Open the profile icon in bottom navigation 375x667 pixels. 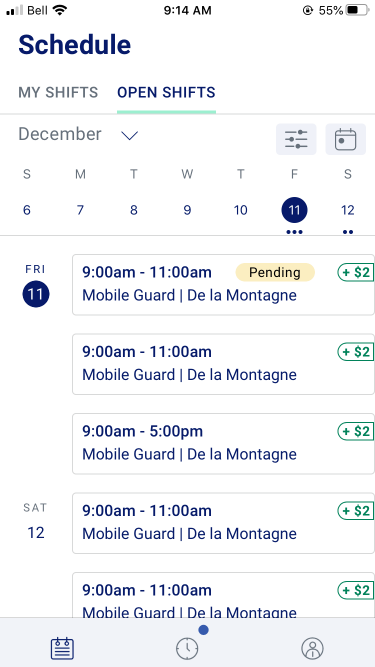tap(312, 649)
